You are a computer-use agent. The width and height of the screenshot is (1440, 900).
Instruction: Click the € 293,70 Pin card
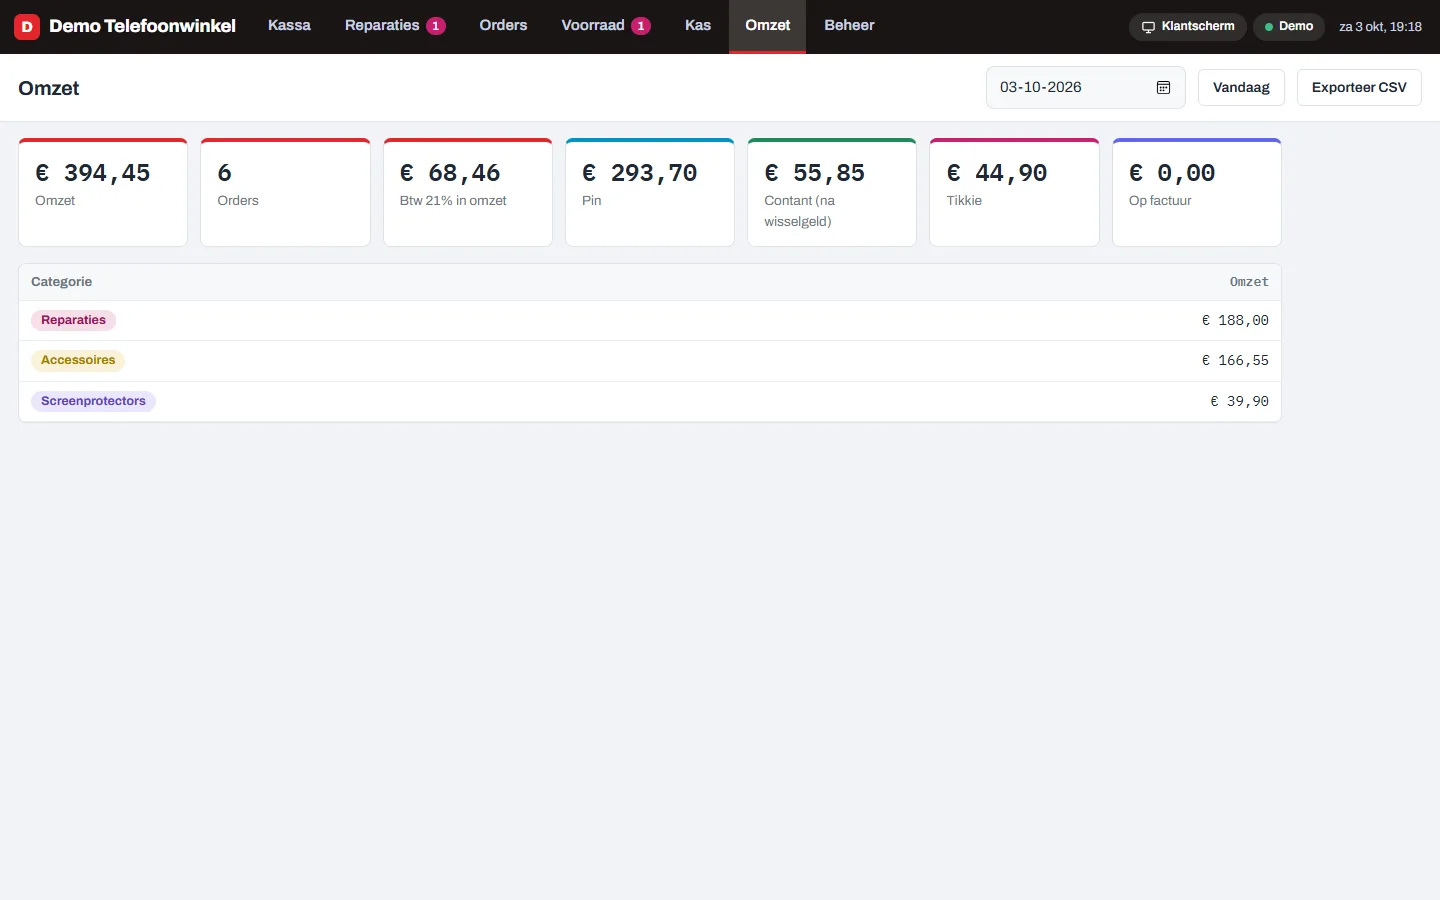[x=650, y=192]
